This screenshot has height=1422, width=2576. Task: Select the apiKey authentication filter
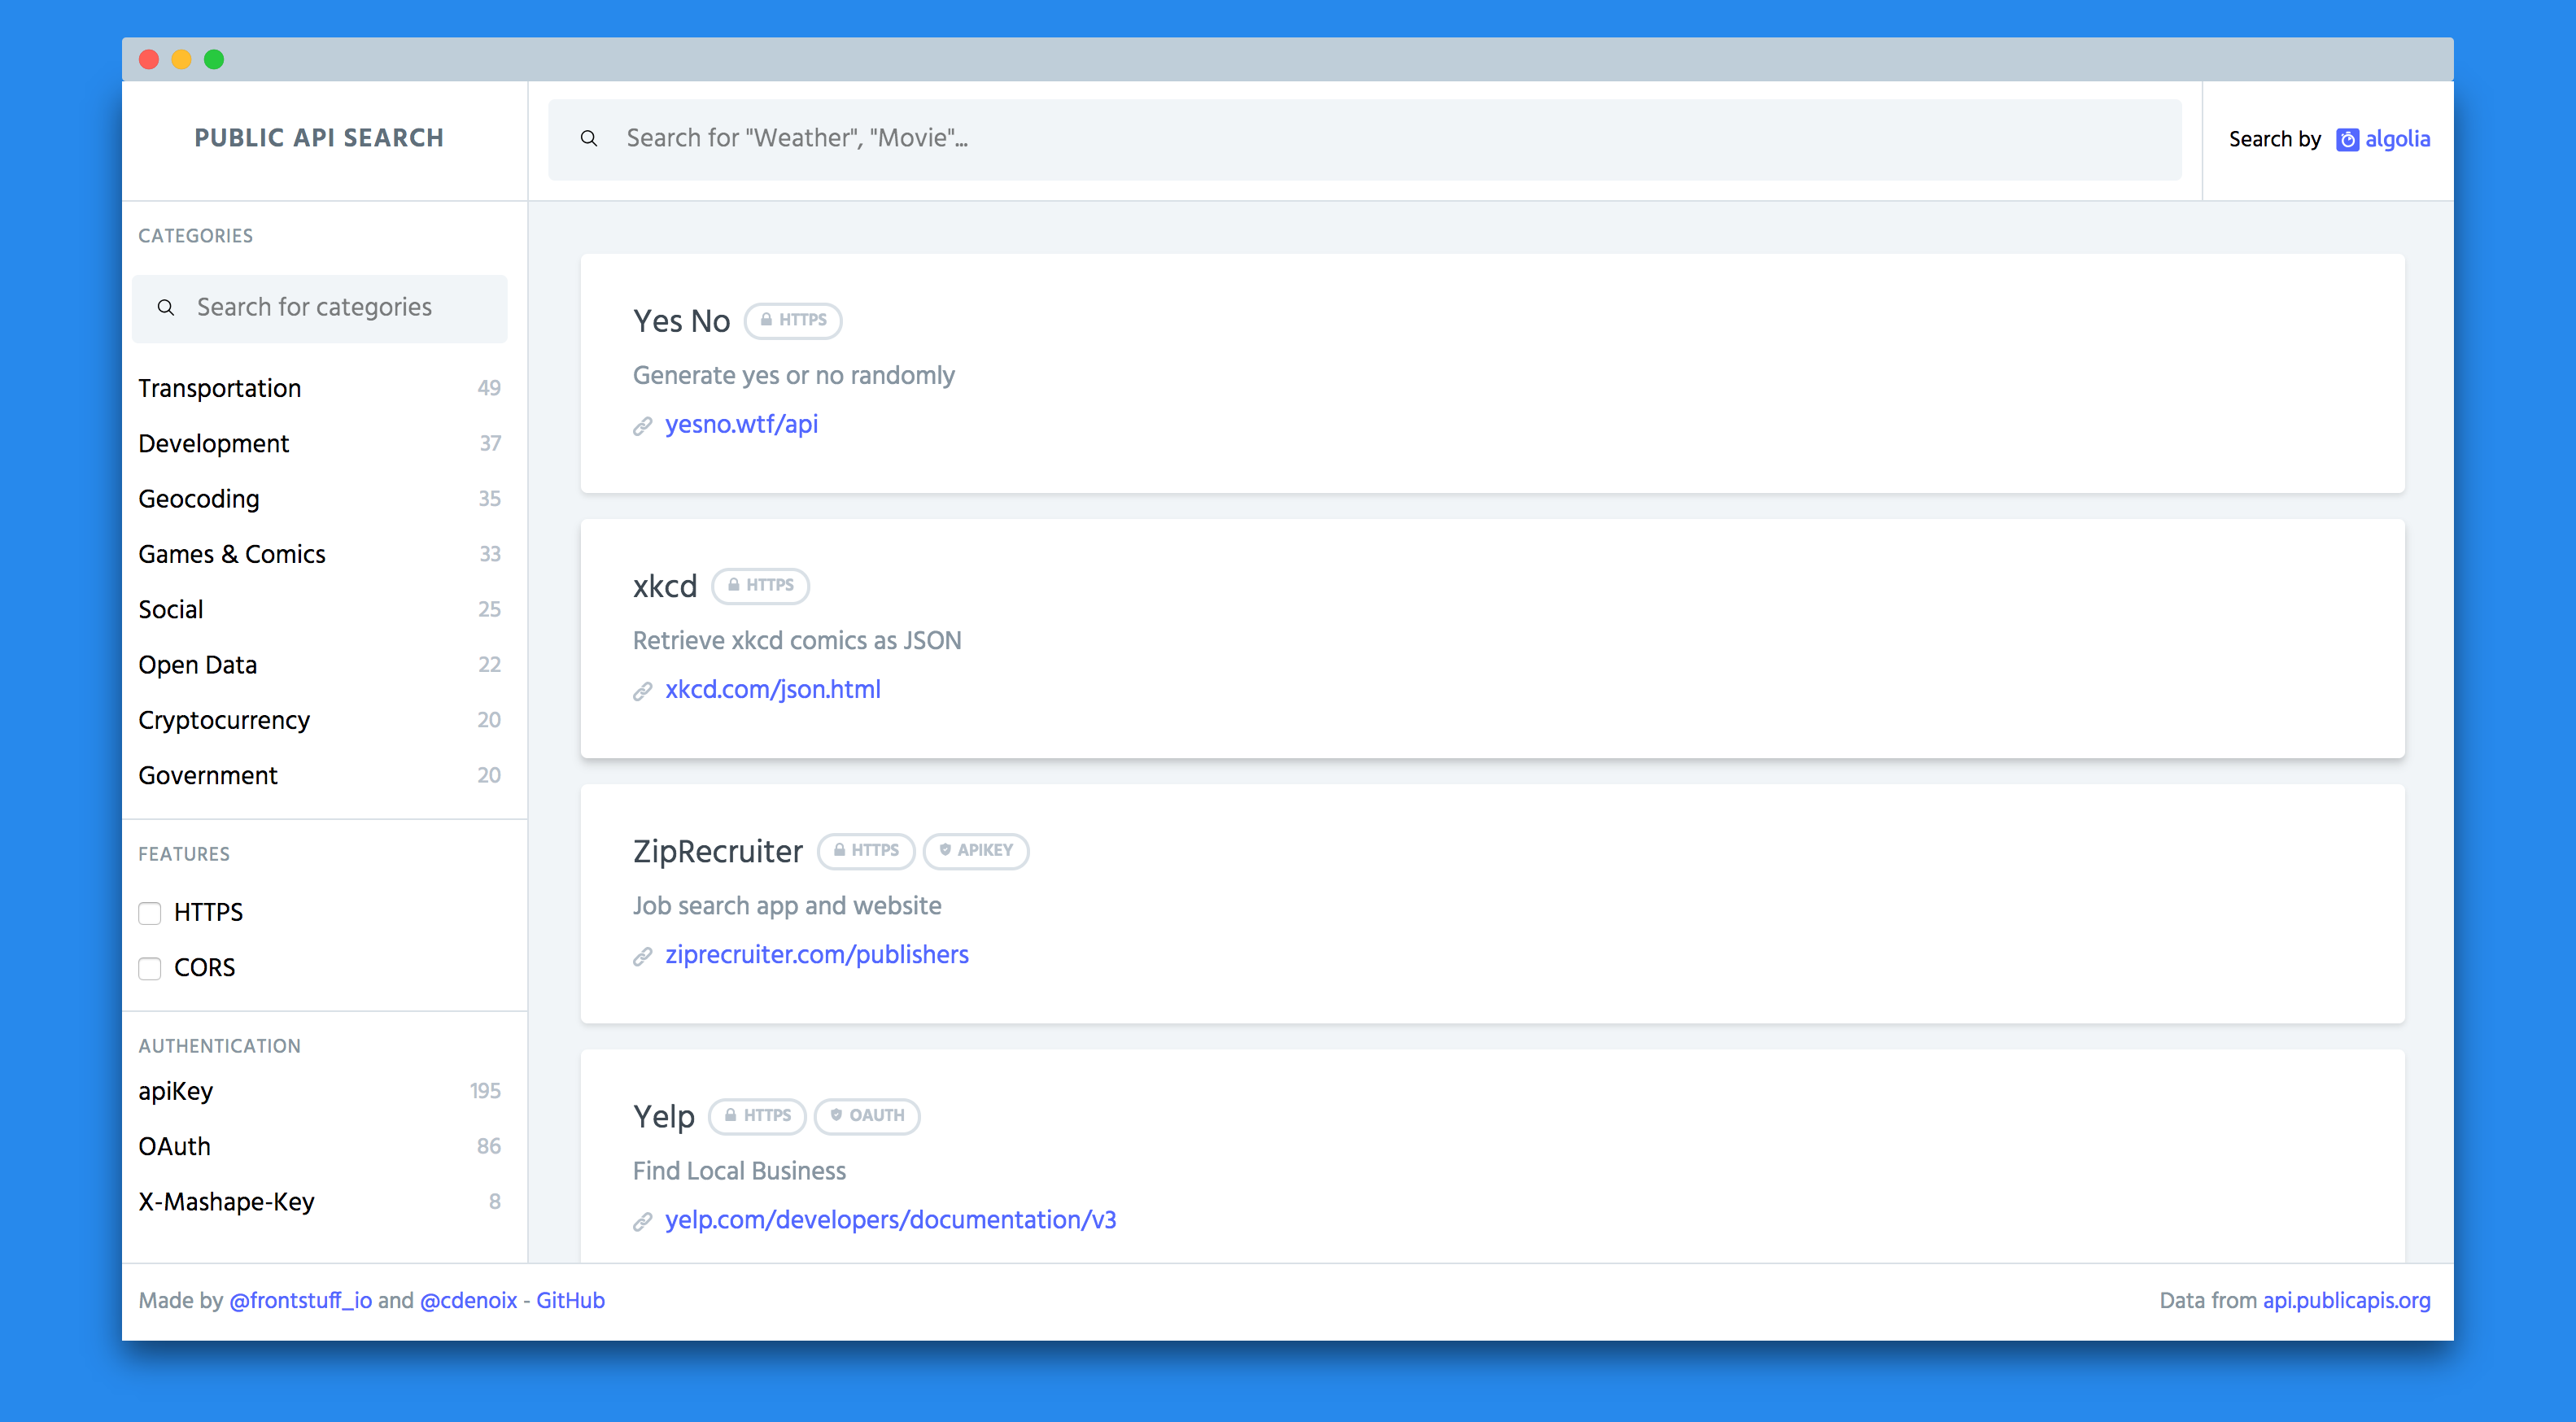(x=176, y=1091)
